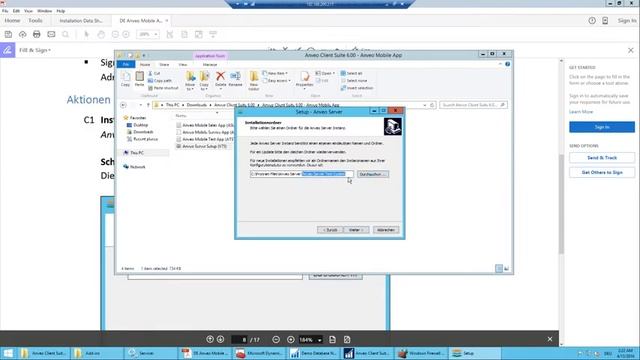
Task: Open the blue File tab in Explorer
Action: 126,64
